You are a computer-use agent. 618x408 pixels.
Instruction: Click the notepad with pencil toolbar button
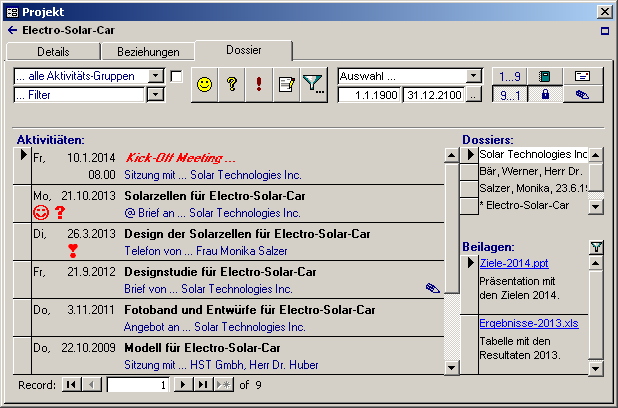(286, 85)
